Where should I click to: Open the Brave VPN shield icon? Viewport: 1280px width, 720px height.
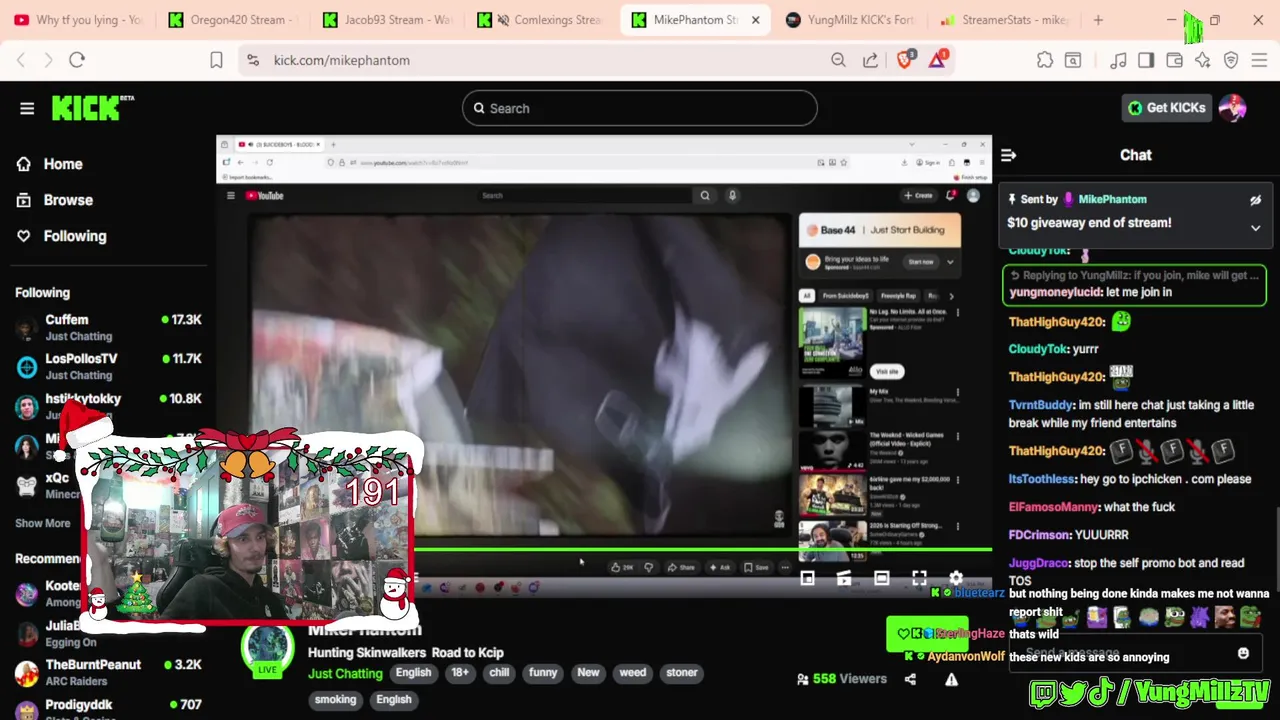click(1231, 60)
